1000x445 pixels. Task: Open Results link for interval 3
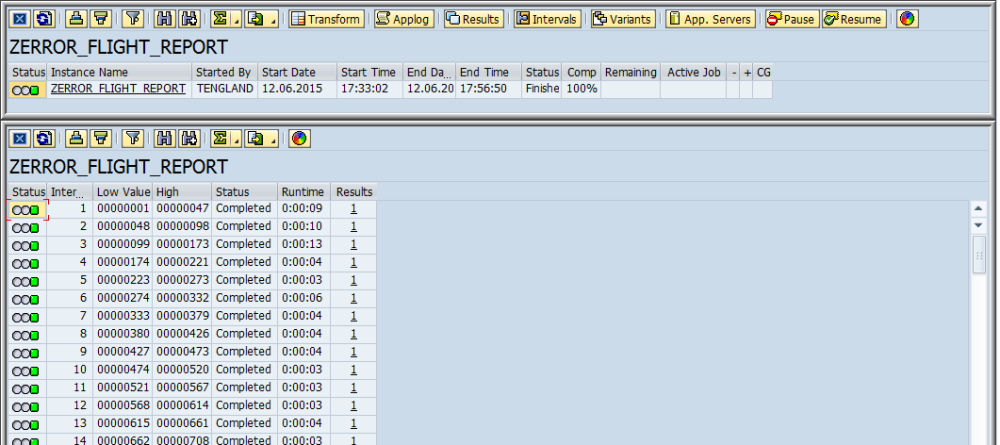(353, 244)
